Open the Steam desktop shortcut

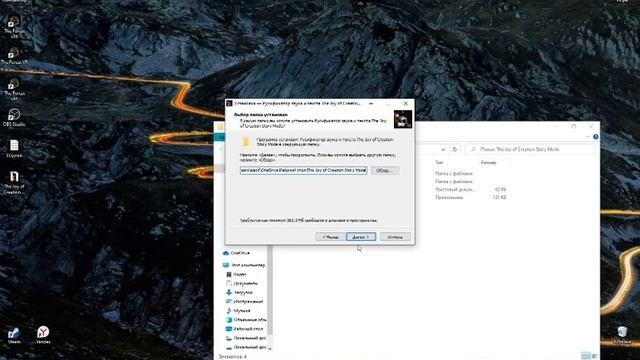(14, 336)
